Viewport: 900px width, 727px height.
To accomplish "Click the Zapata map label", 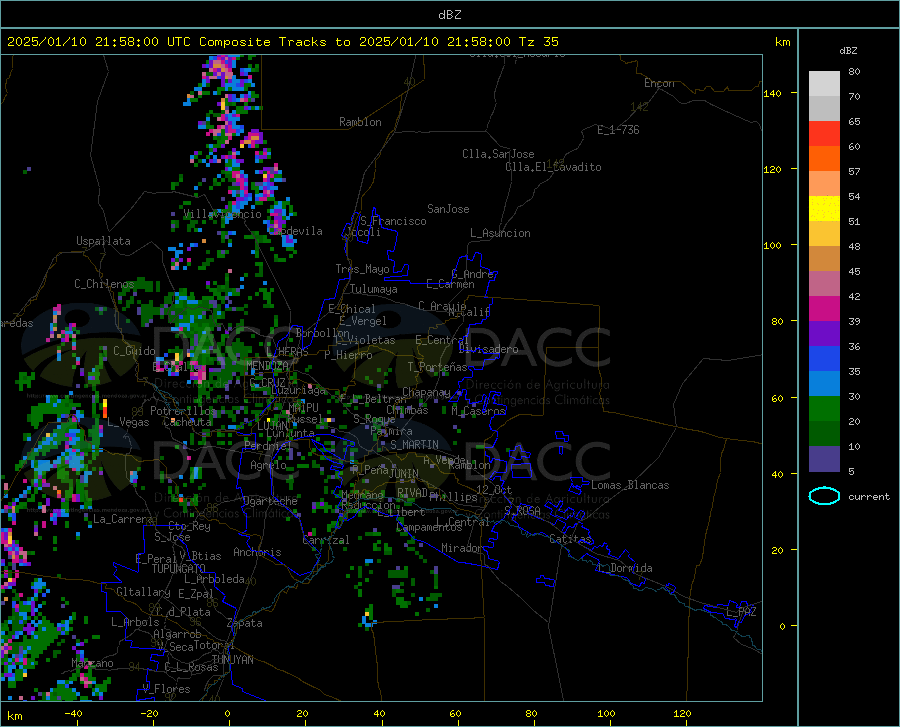I will pyautogui.click(x=245, y=623).
